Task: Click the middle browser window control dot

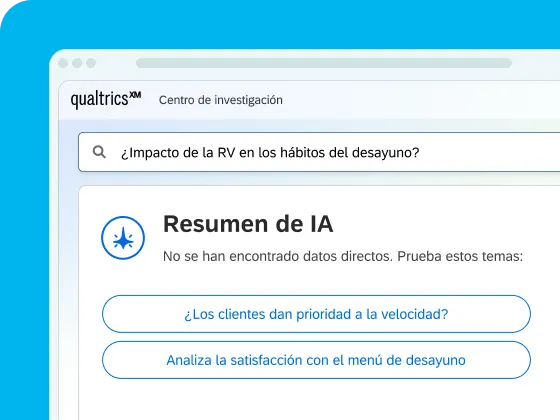Action: point(77,63)
